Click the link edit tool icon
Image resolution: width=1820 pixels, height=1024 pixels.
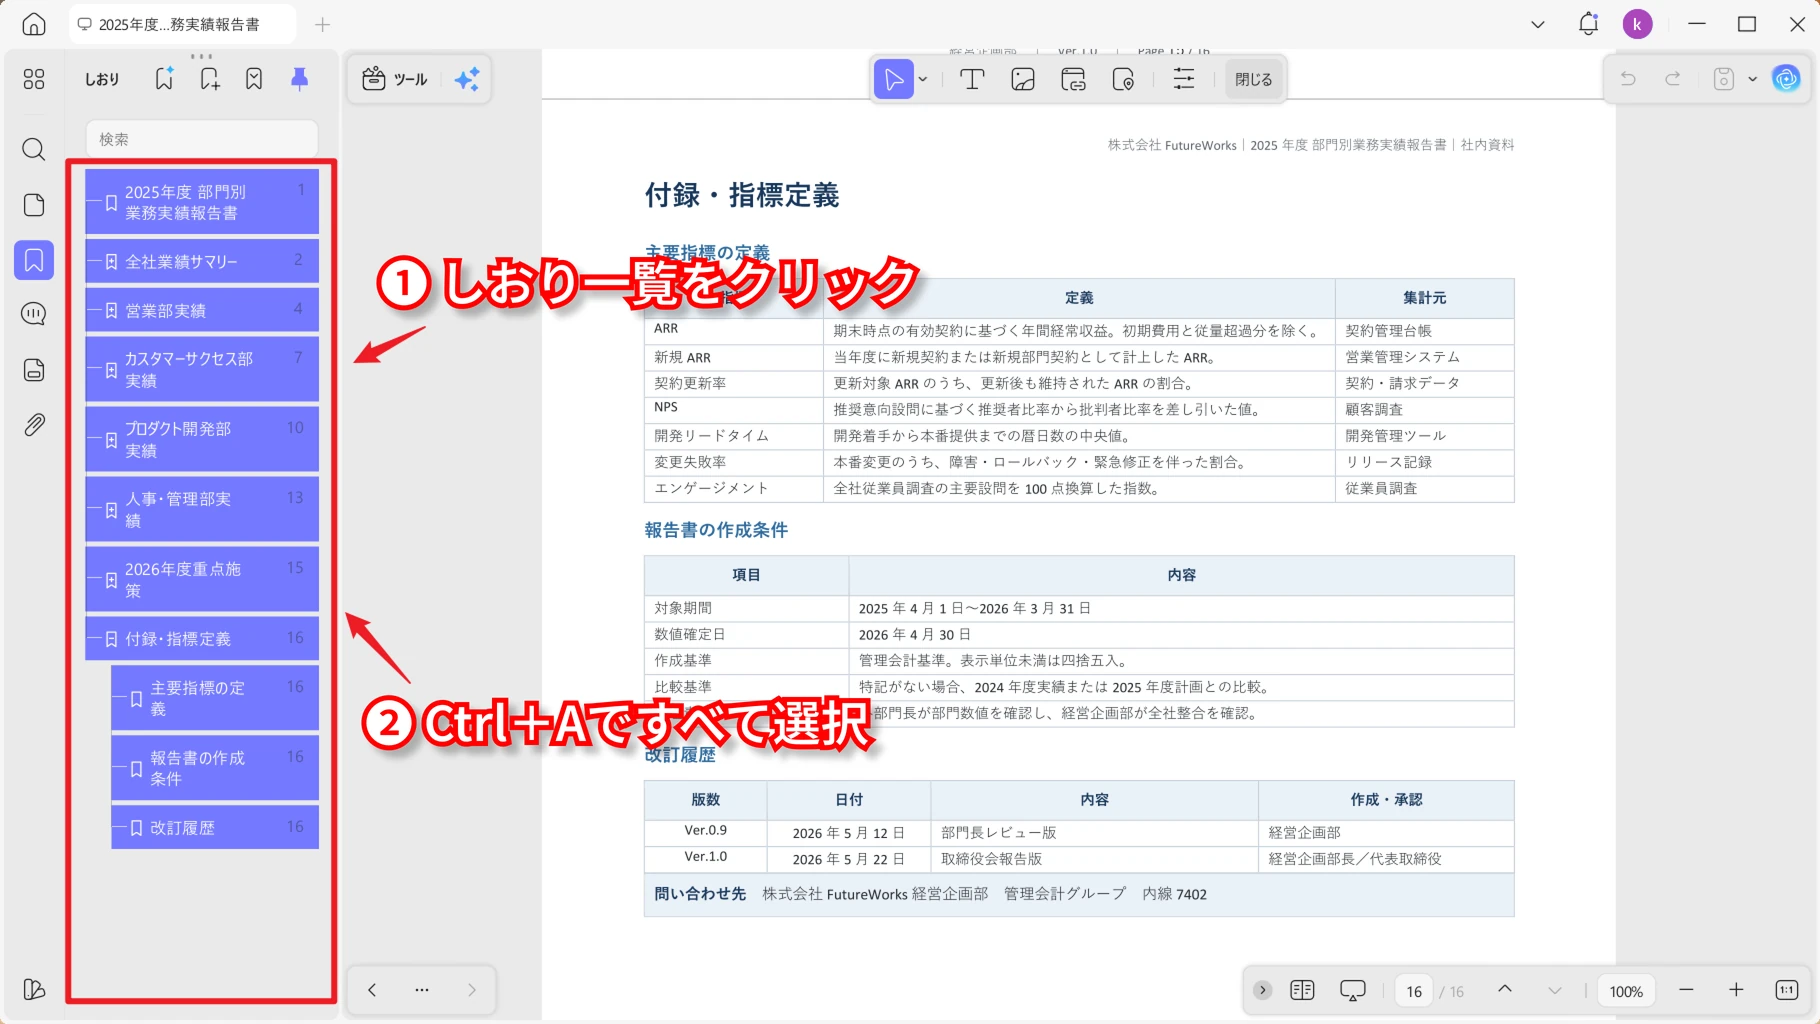pyautogui.click(x=1073, y=79)
